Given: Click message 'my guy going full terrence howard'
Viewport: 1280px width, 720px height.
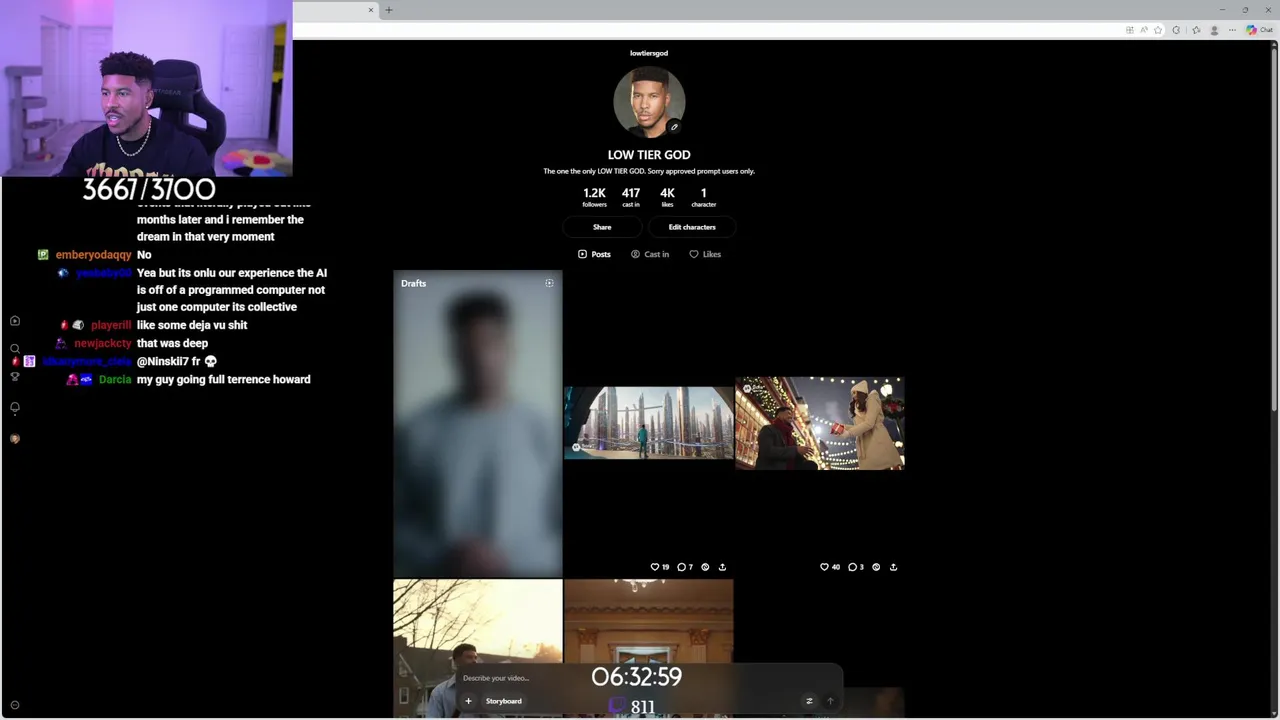Looking at the screenshot, I should 224,379.
